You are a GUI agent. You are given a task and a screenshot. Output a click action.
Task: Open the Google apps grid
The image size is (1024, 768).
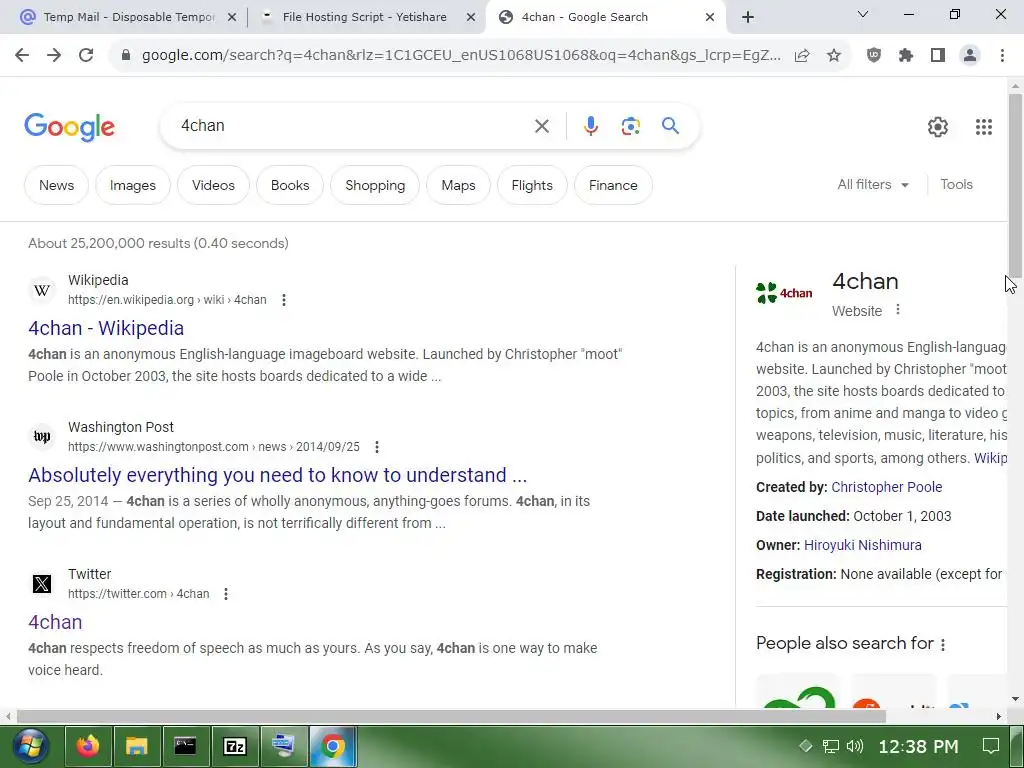[x=984, y=127]
